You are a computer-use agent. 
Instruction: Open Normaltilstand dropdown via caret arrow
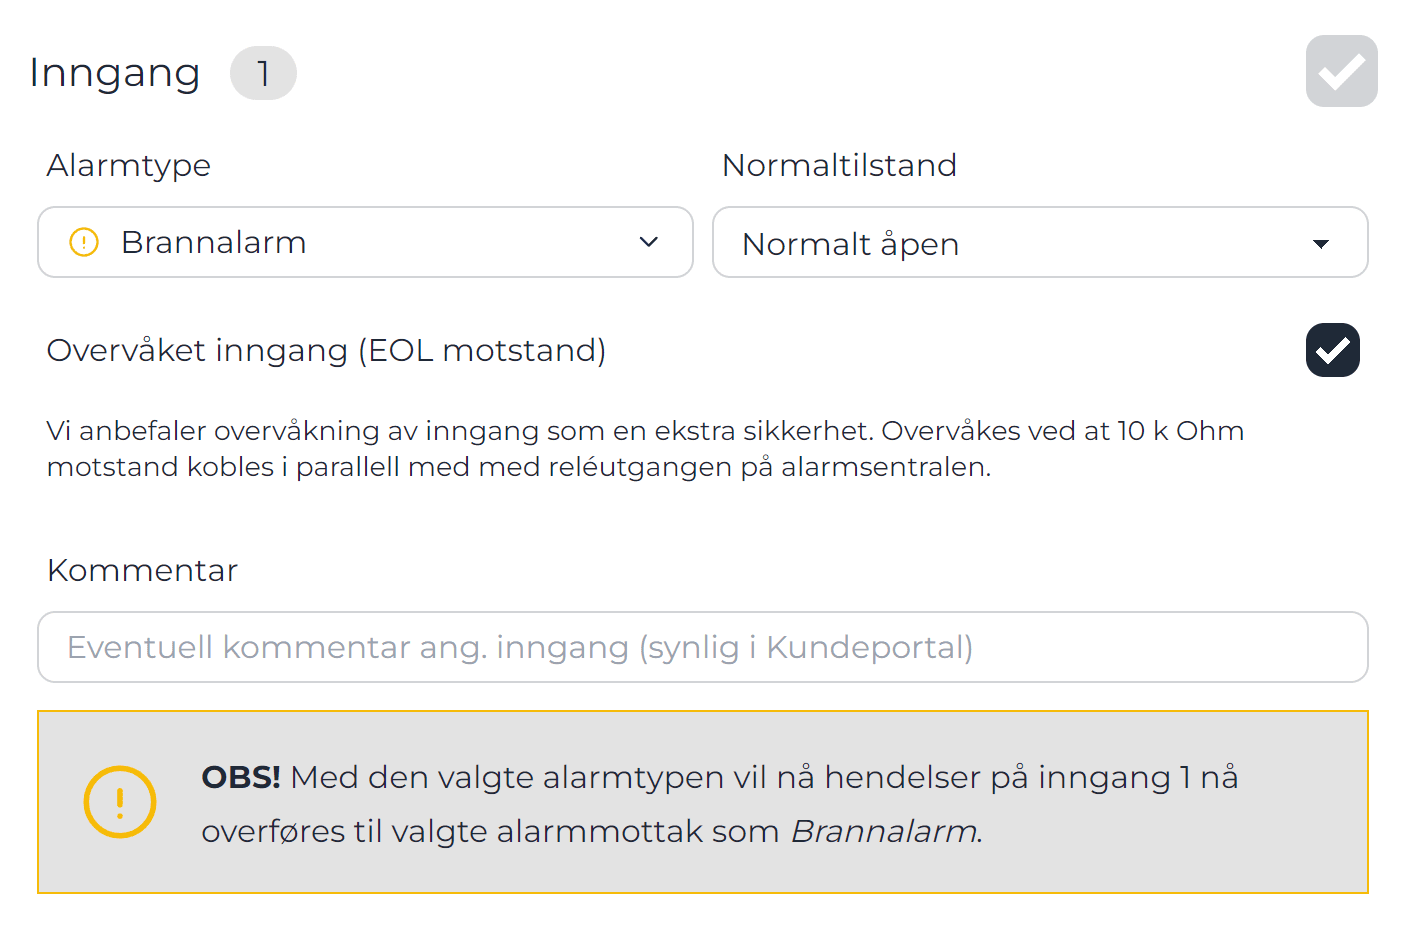1321,244
